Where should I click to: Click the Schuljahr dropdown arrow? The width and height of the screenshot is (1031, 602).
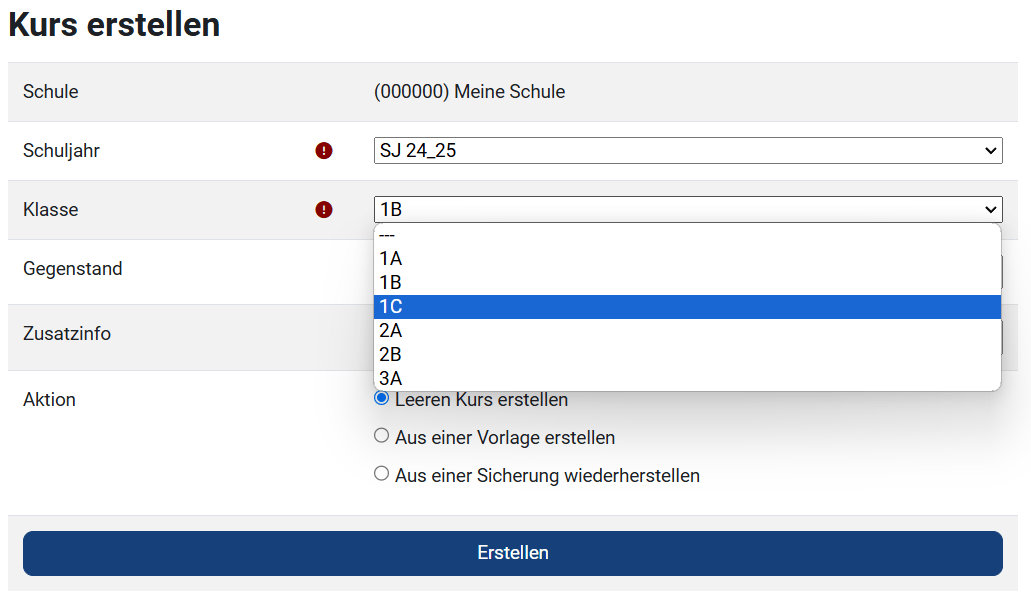coord(991,150)
